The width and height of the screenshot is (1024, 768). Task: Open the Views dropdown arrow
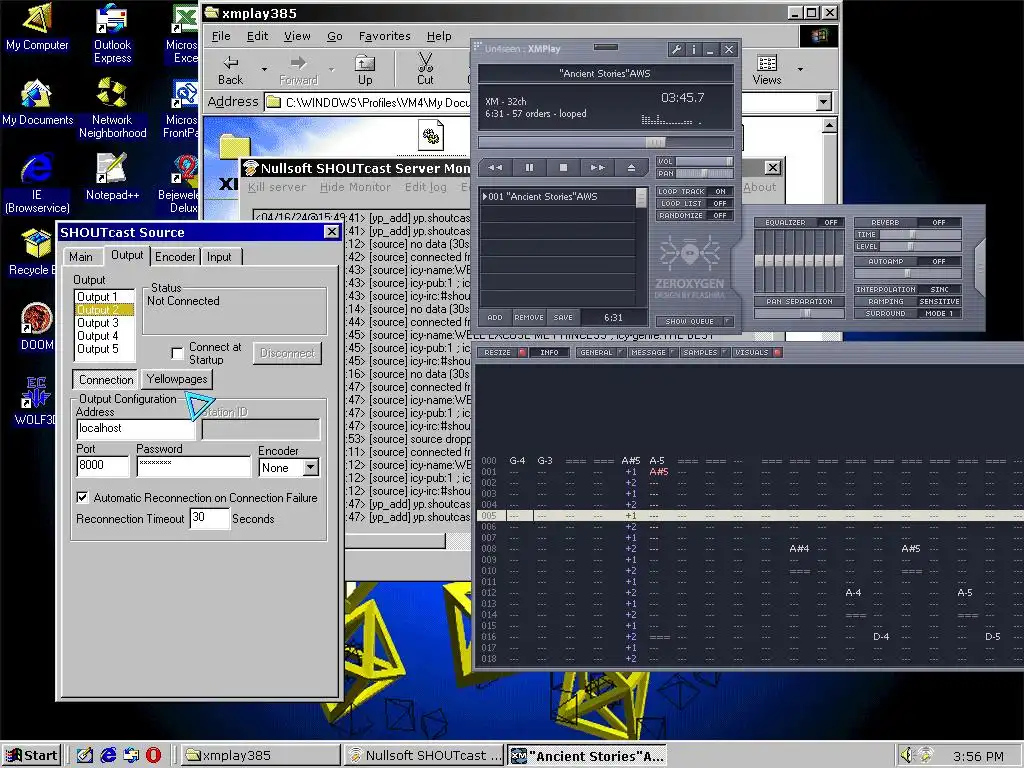tap(800, 69)
